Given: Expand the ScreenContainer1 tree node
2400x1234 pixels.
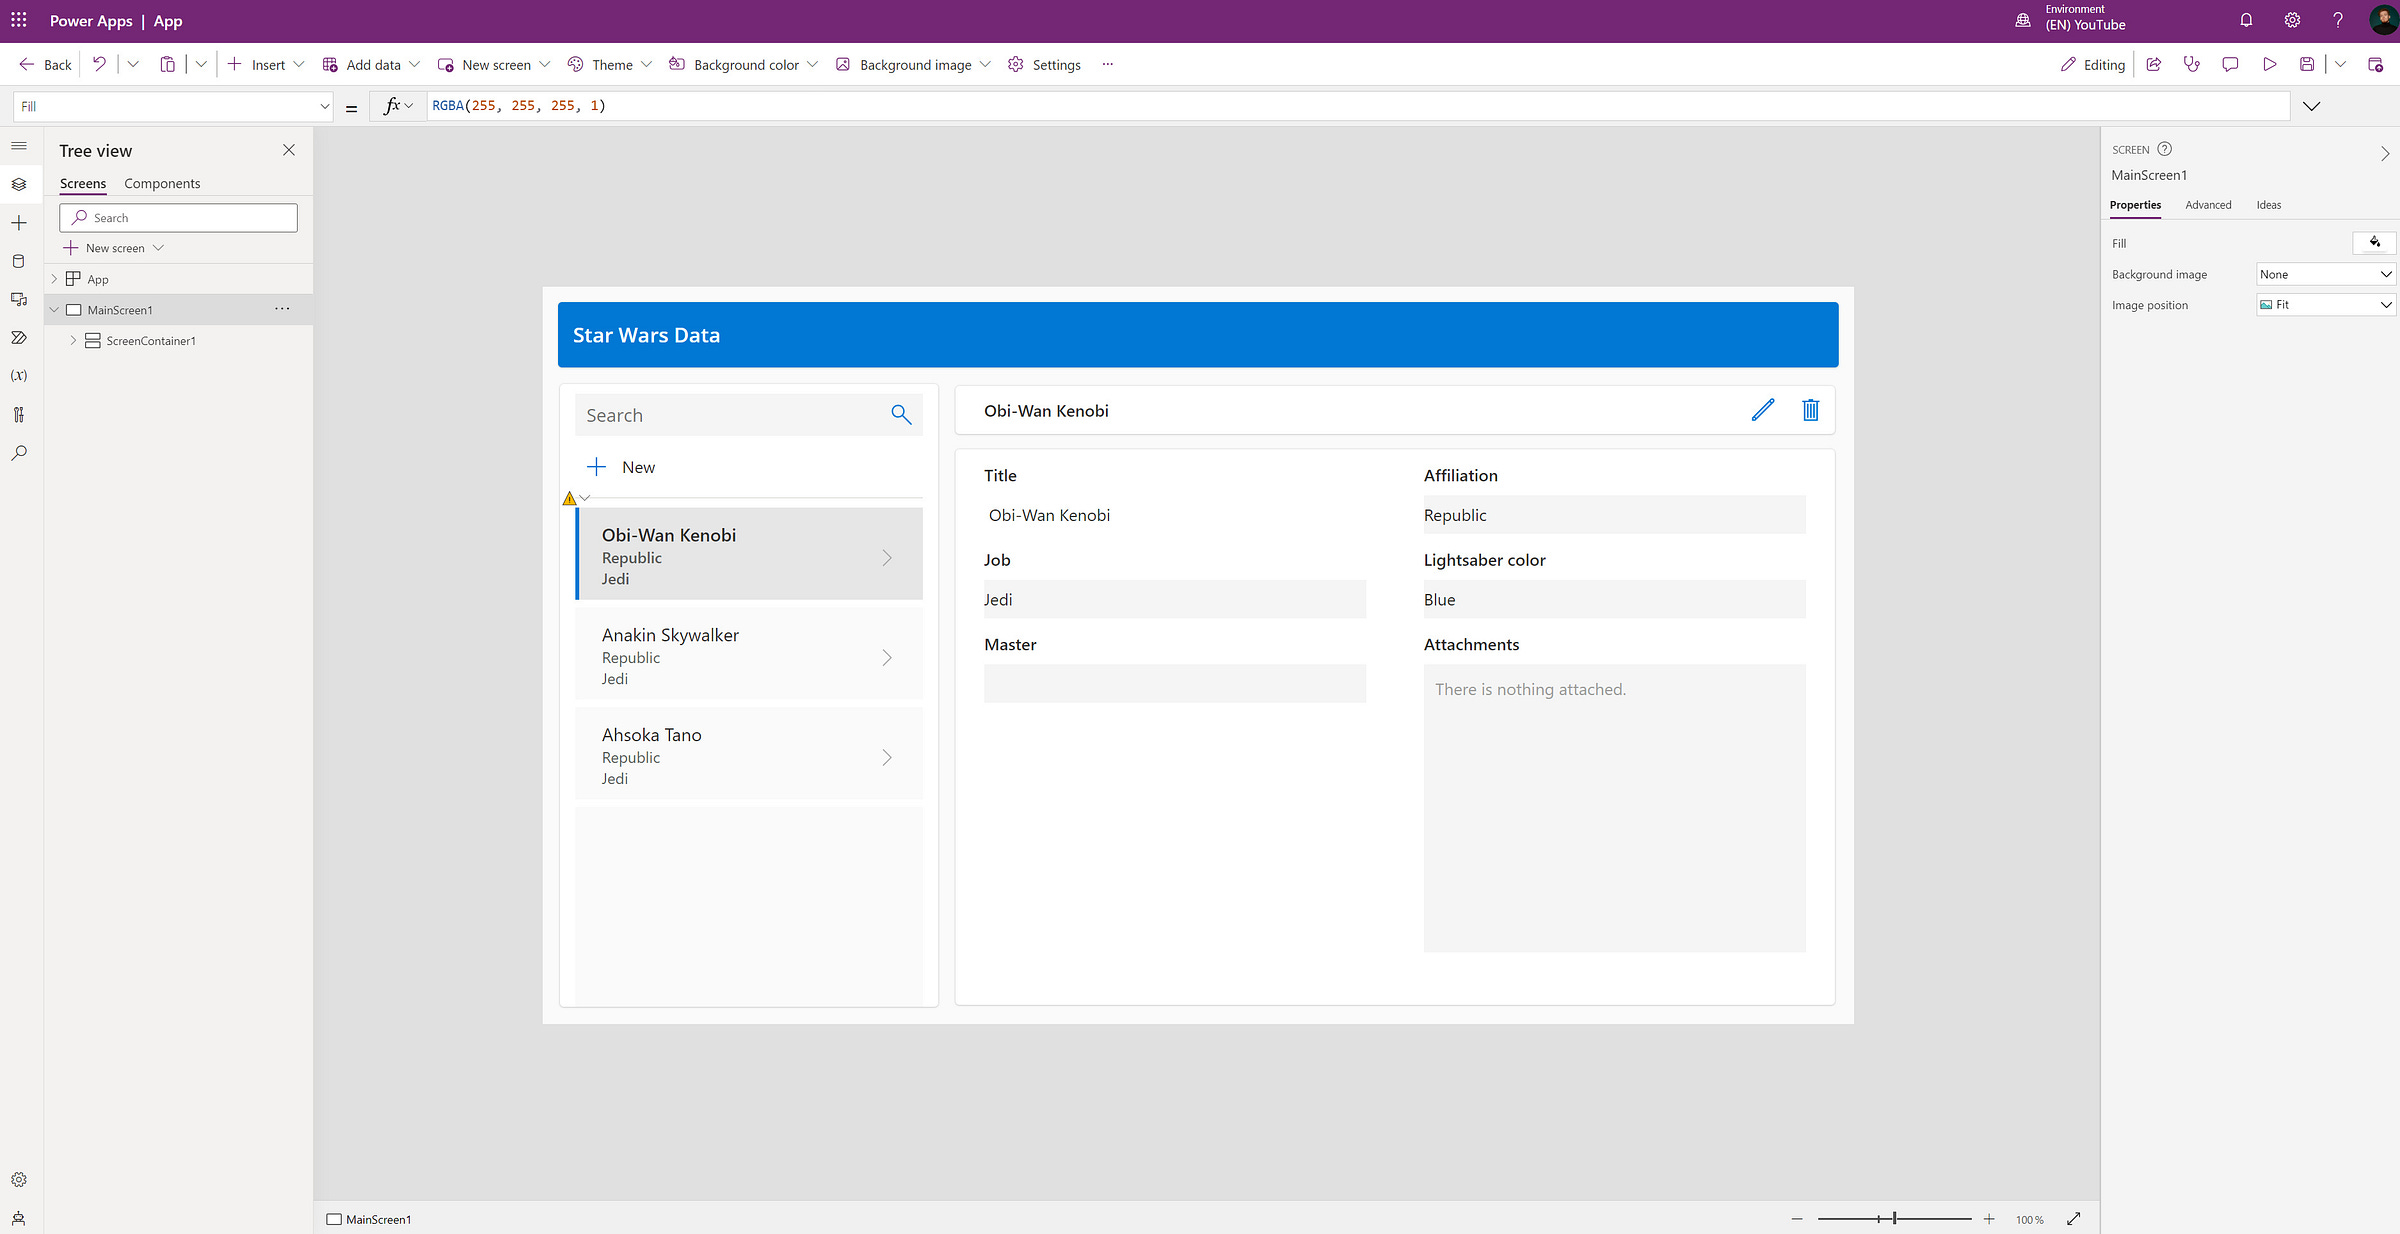Looking at the screenshot, I should pos(73,341).
